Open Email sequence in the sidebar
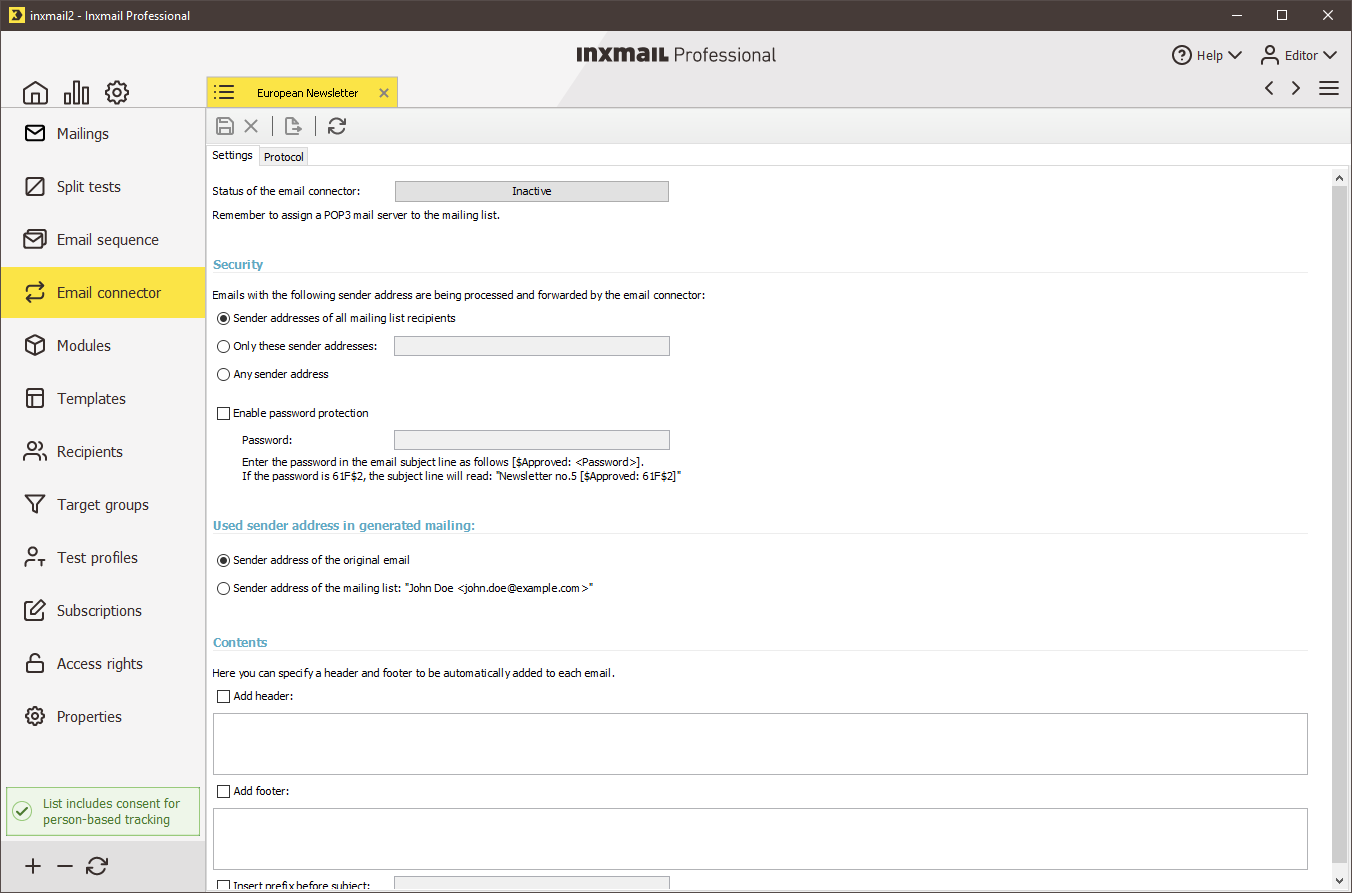Image resolution: width=1352 pixels, height=893 pixels. (103, 239)
